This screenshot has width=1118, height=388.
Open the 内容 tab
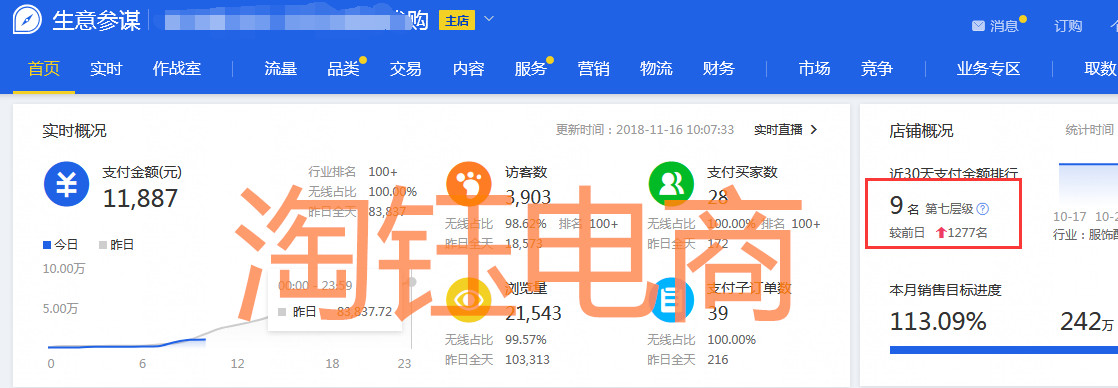click(468, 68)
